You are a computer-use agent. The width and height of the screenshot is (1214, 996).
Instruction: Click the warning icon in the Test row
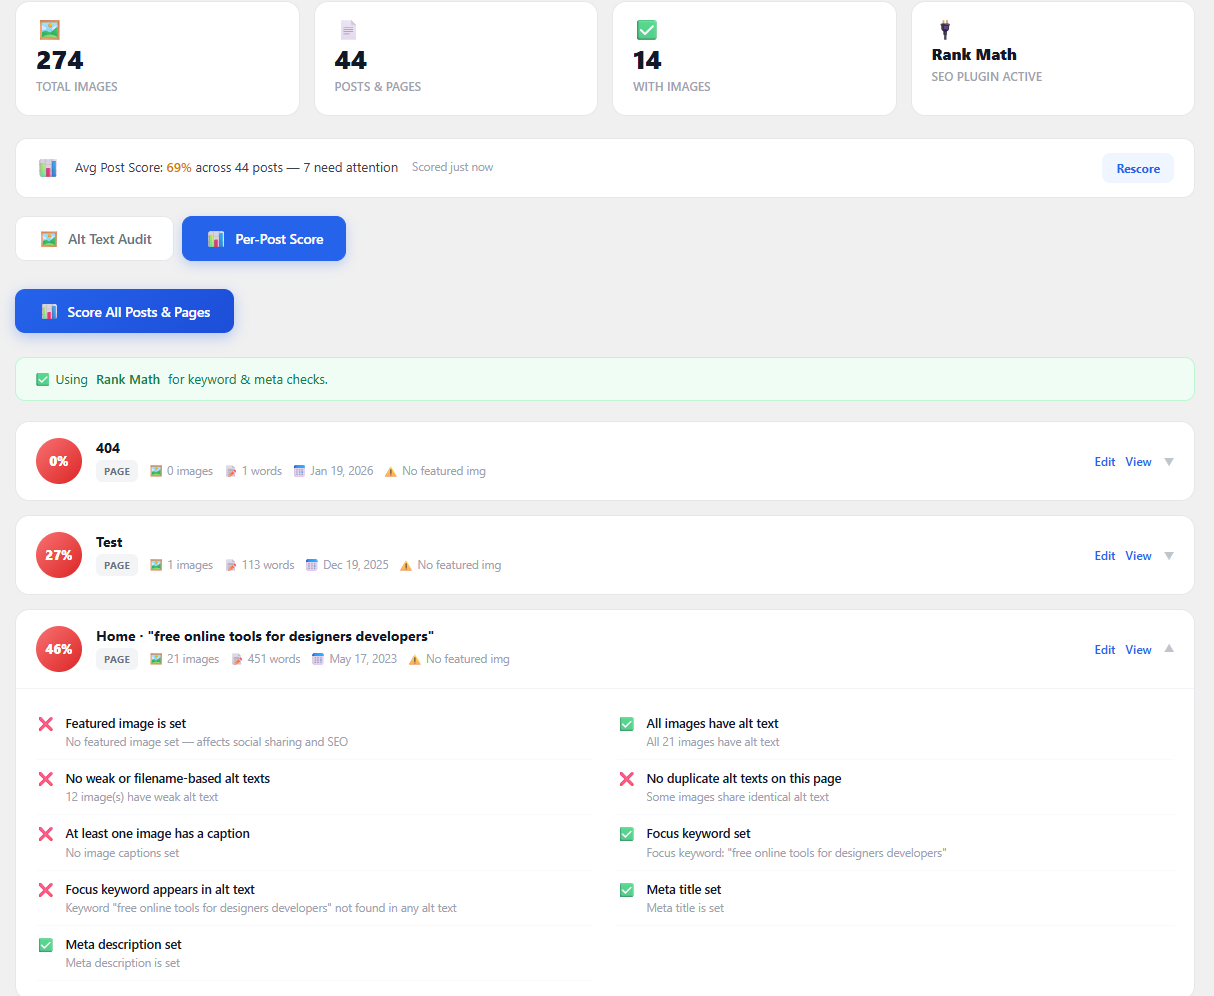point(406,565)
